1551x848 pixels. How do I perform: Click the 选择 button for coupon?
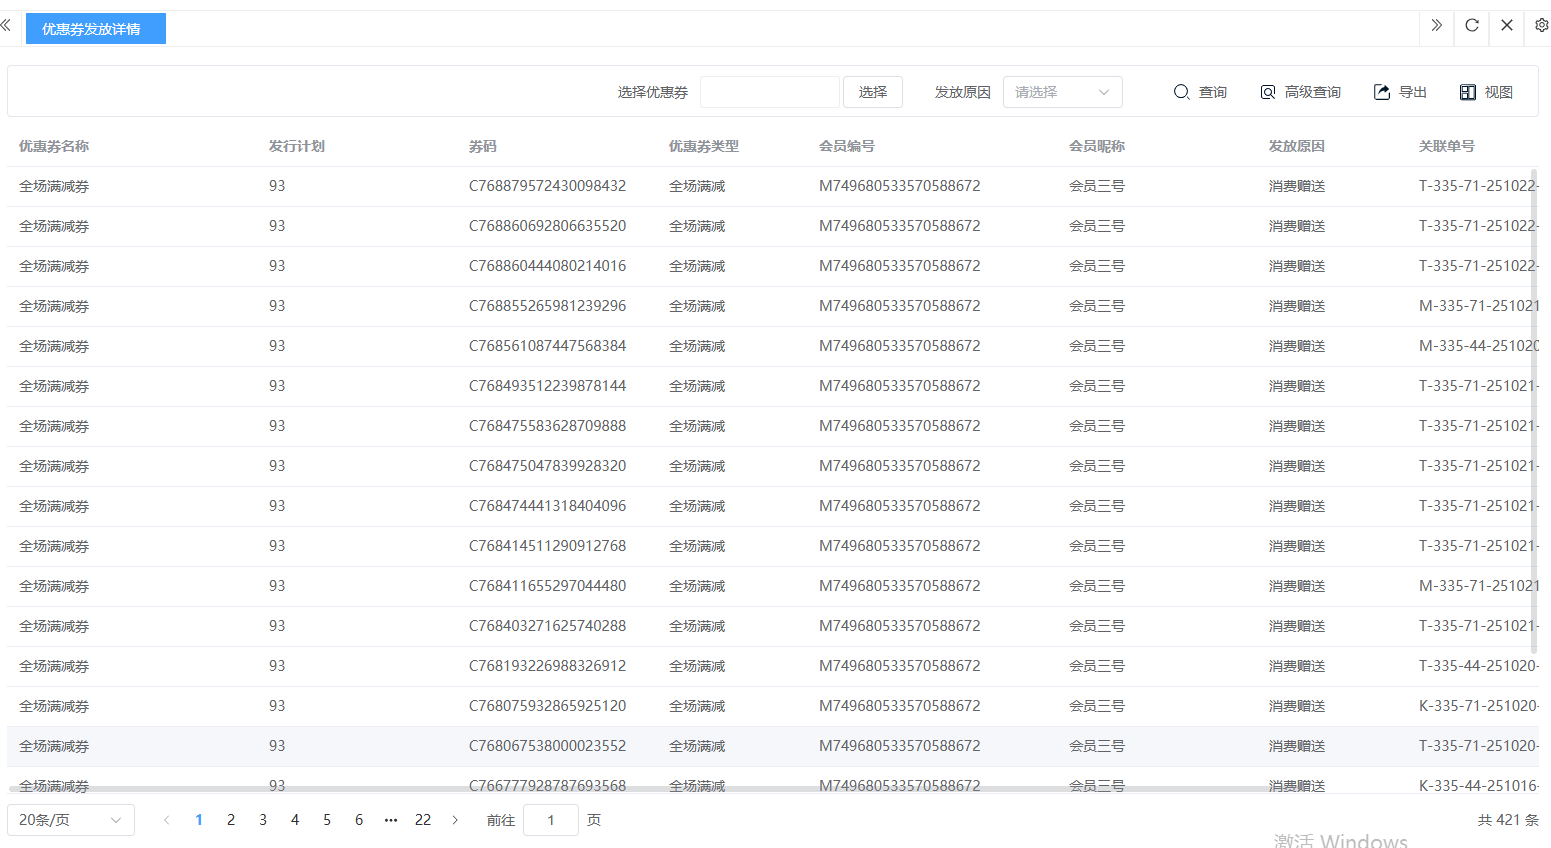[872, 92]
